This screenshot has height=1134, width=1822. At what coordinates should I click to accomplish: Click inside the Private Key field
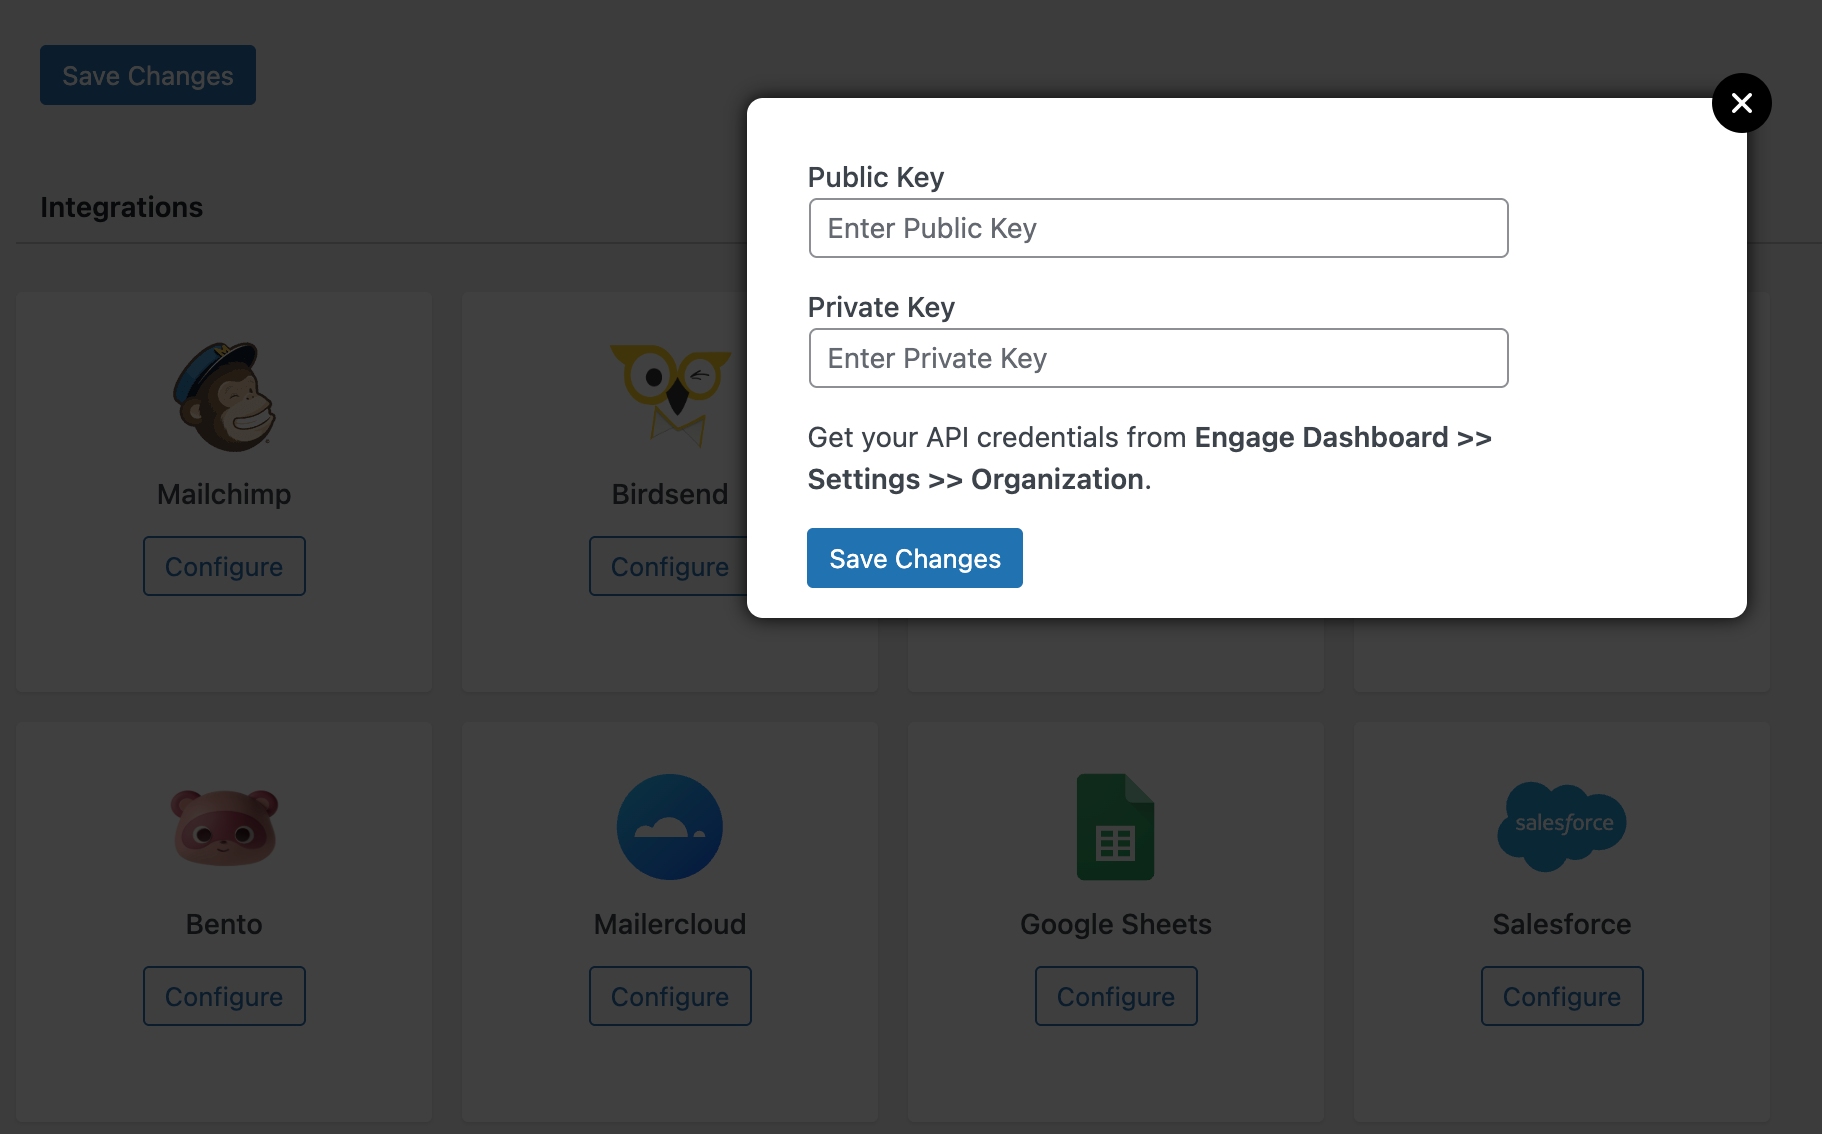click(x=1157, y=358)
